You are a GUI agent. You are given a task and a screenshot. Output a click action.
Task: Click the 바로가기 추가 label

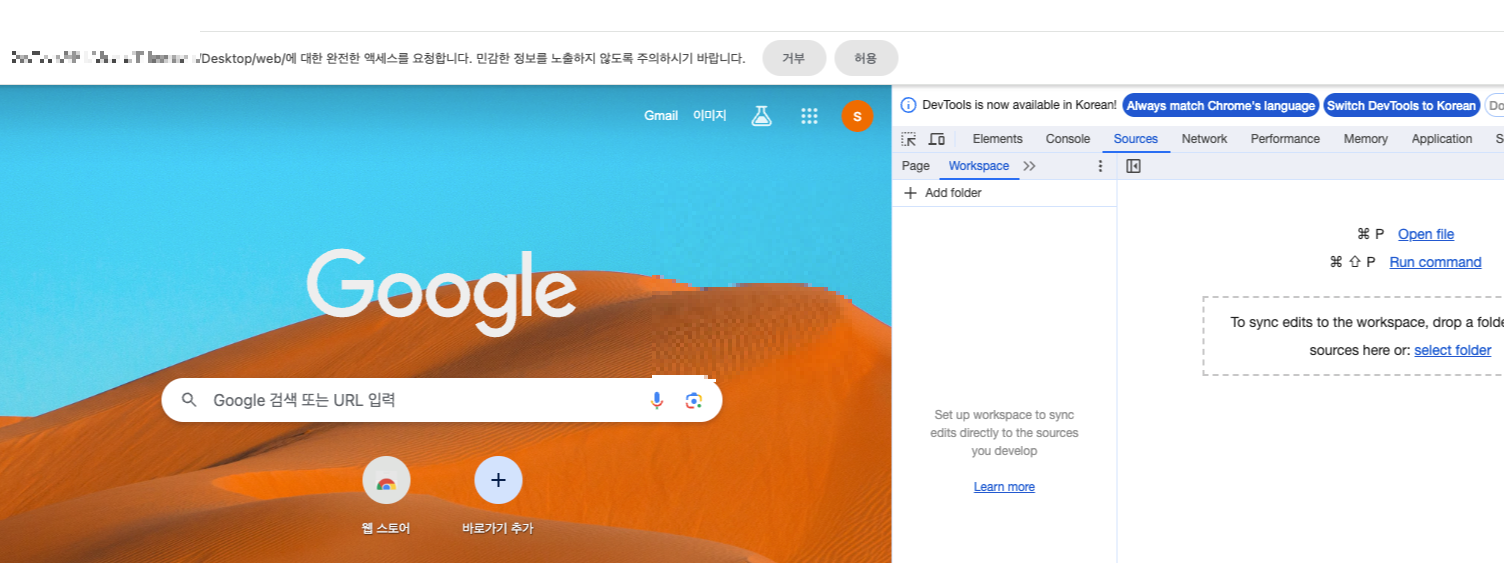498,528
